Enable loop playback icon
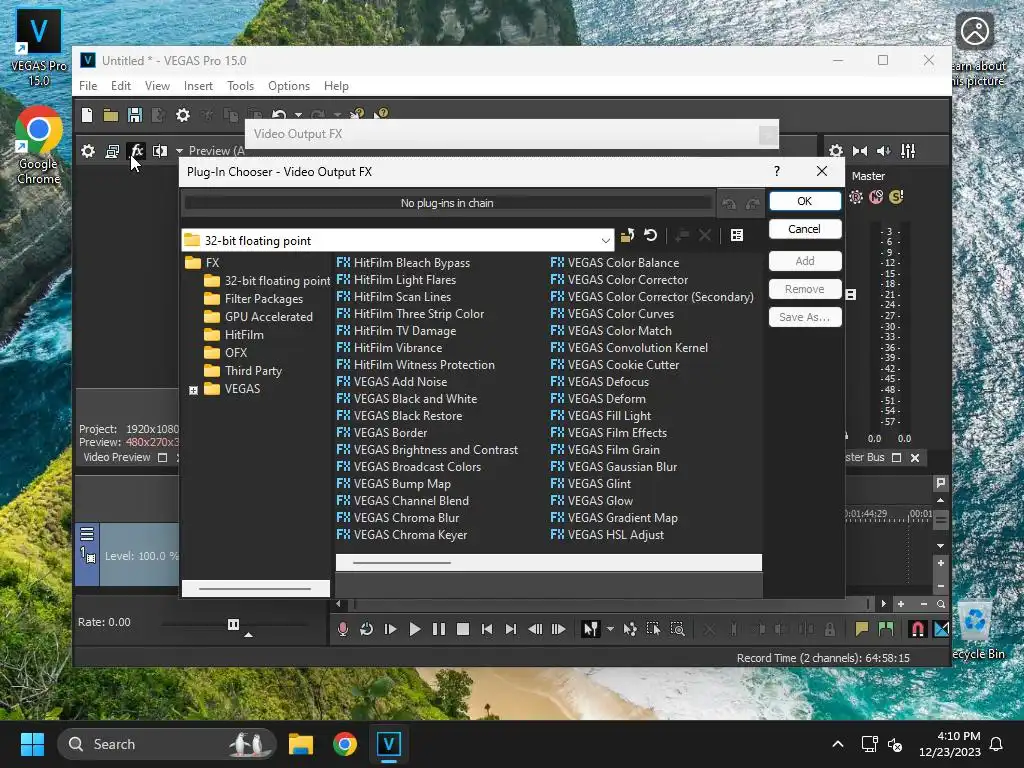1024x768 pixels. point(366,629)
